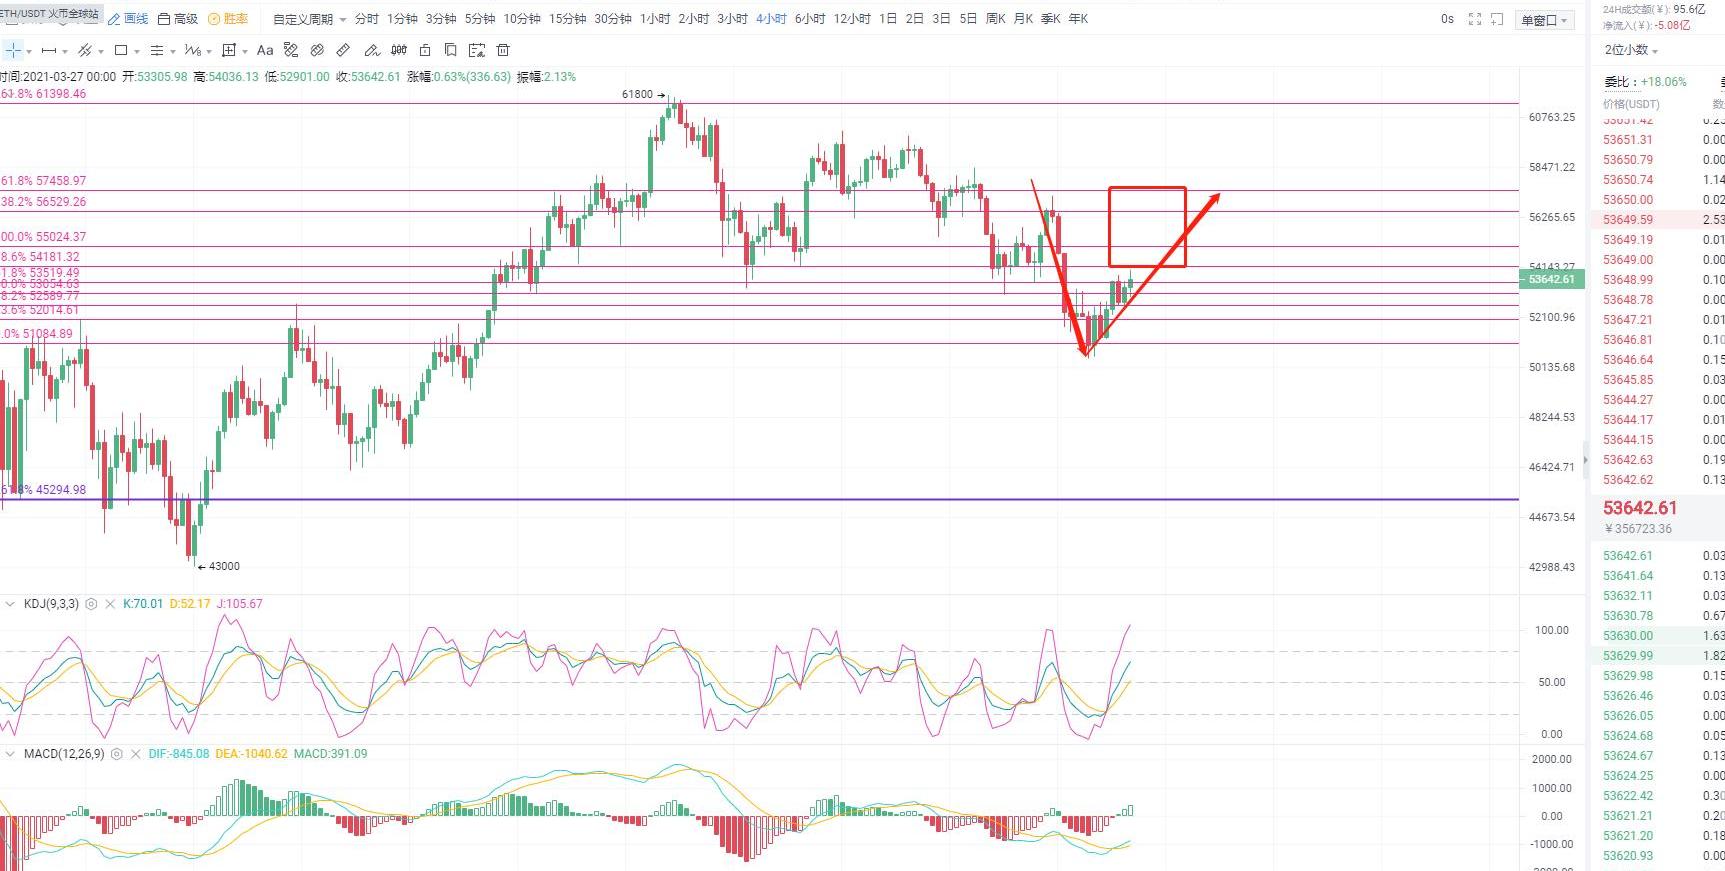Open the 自定义周期 custom period dropdown

coord(309,19)
